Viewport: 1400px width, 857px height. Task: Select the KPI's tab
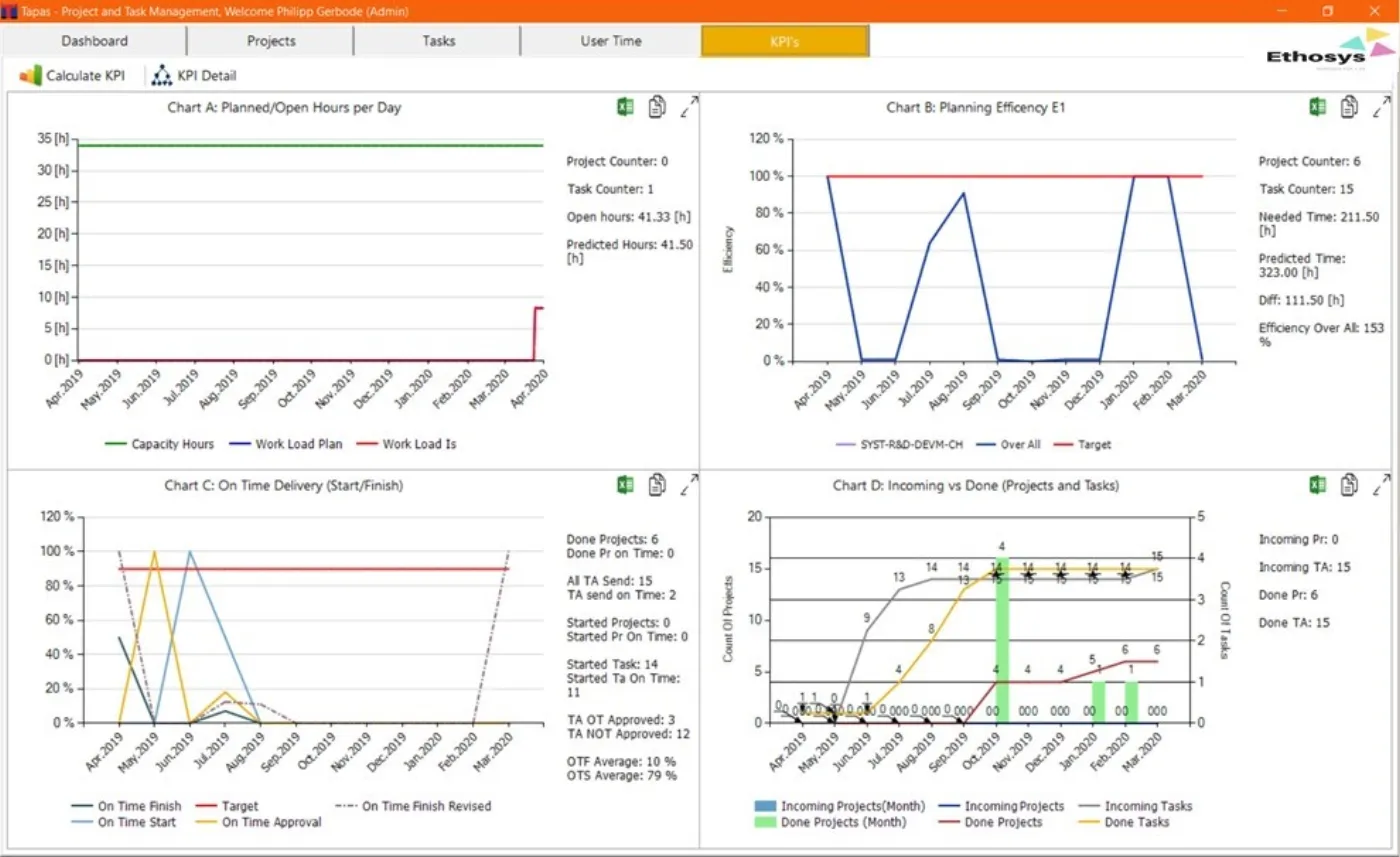pyautogui.click(x=785, y=41)
